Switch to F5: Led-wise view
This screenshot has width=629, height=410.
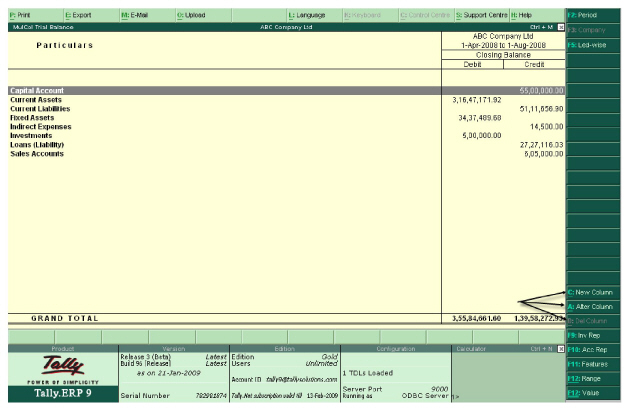click(593, 45)
